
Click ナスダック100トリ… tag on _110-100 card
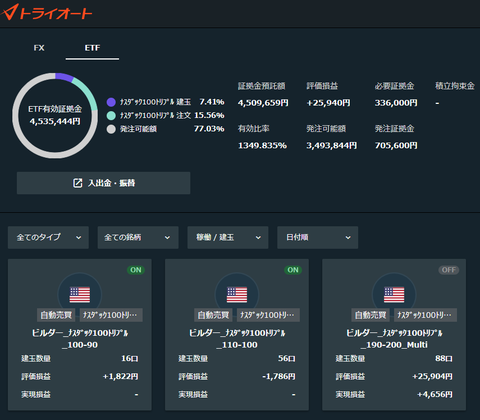(x=268, y=315)
